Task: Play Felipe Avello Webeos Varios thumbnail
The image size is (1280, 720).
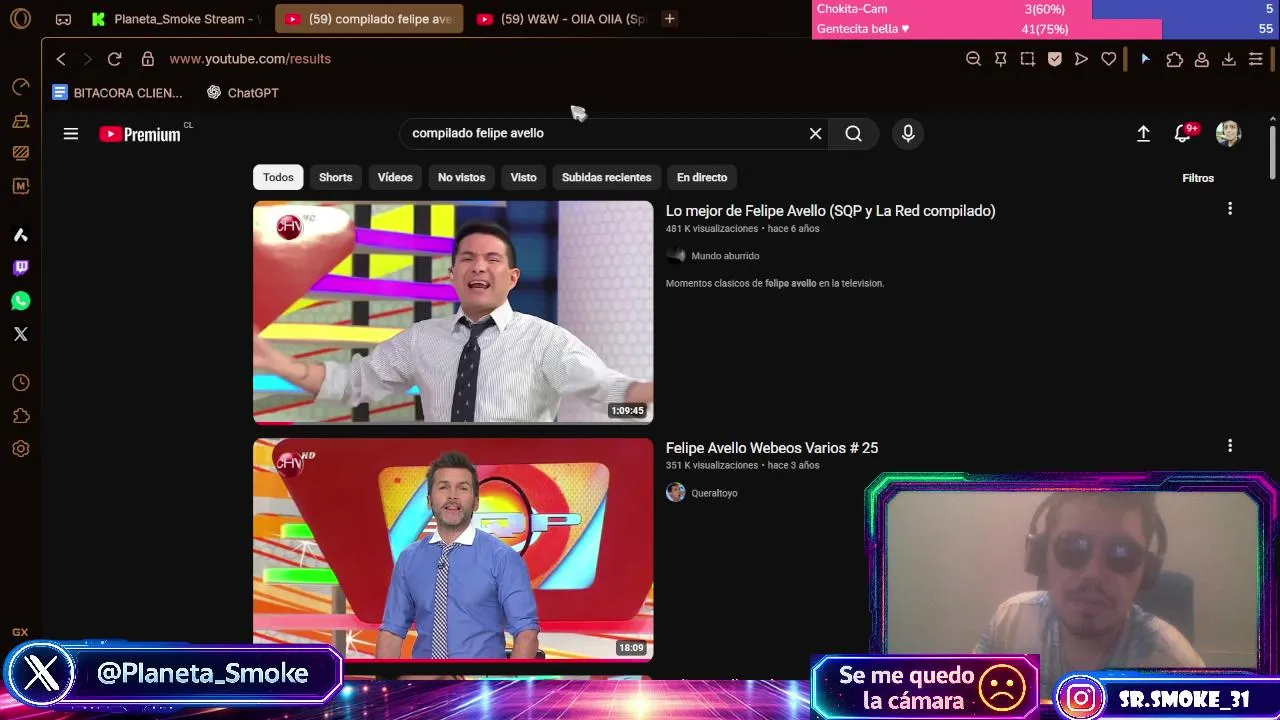Action: tap(453, 550)
